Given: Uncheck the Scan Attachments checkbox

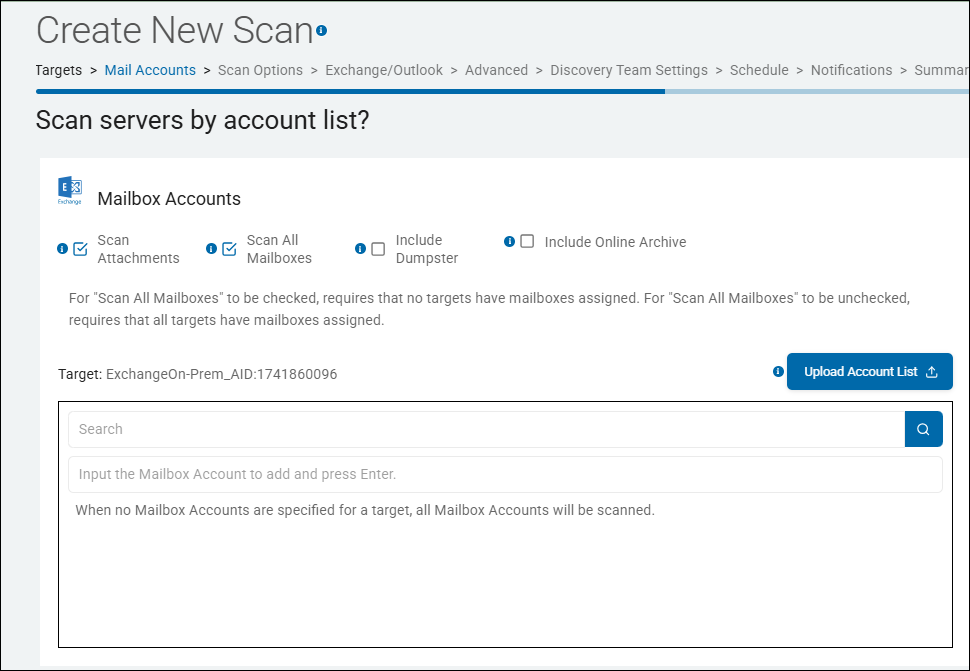Looking at the screenshot, I should tap(80, 249).
